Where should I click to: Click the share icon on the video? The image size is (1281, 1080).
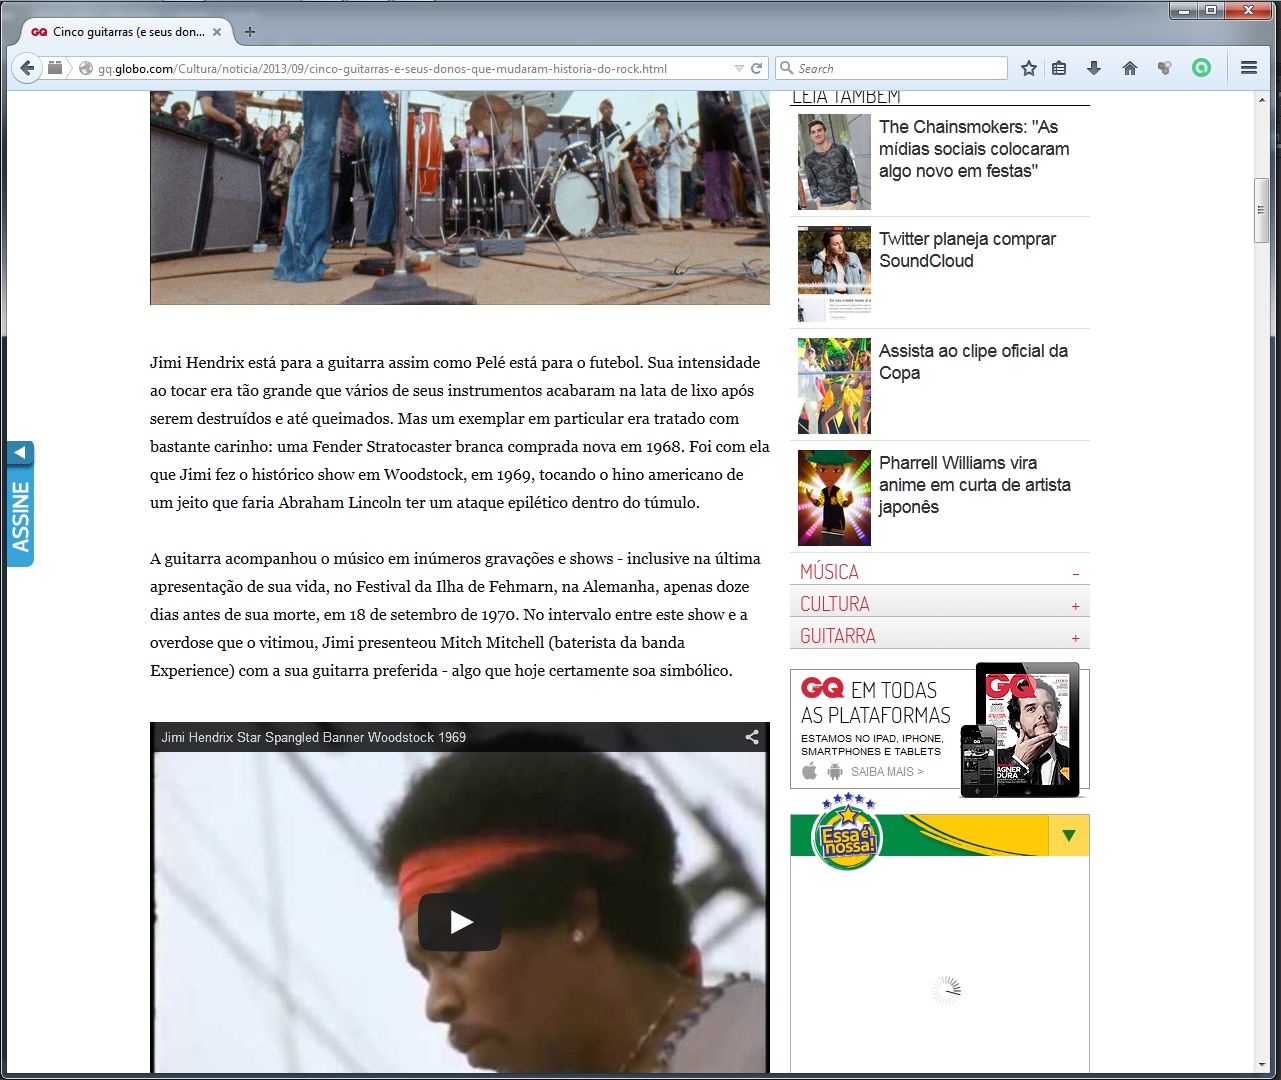[751, 737]
